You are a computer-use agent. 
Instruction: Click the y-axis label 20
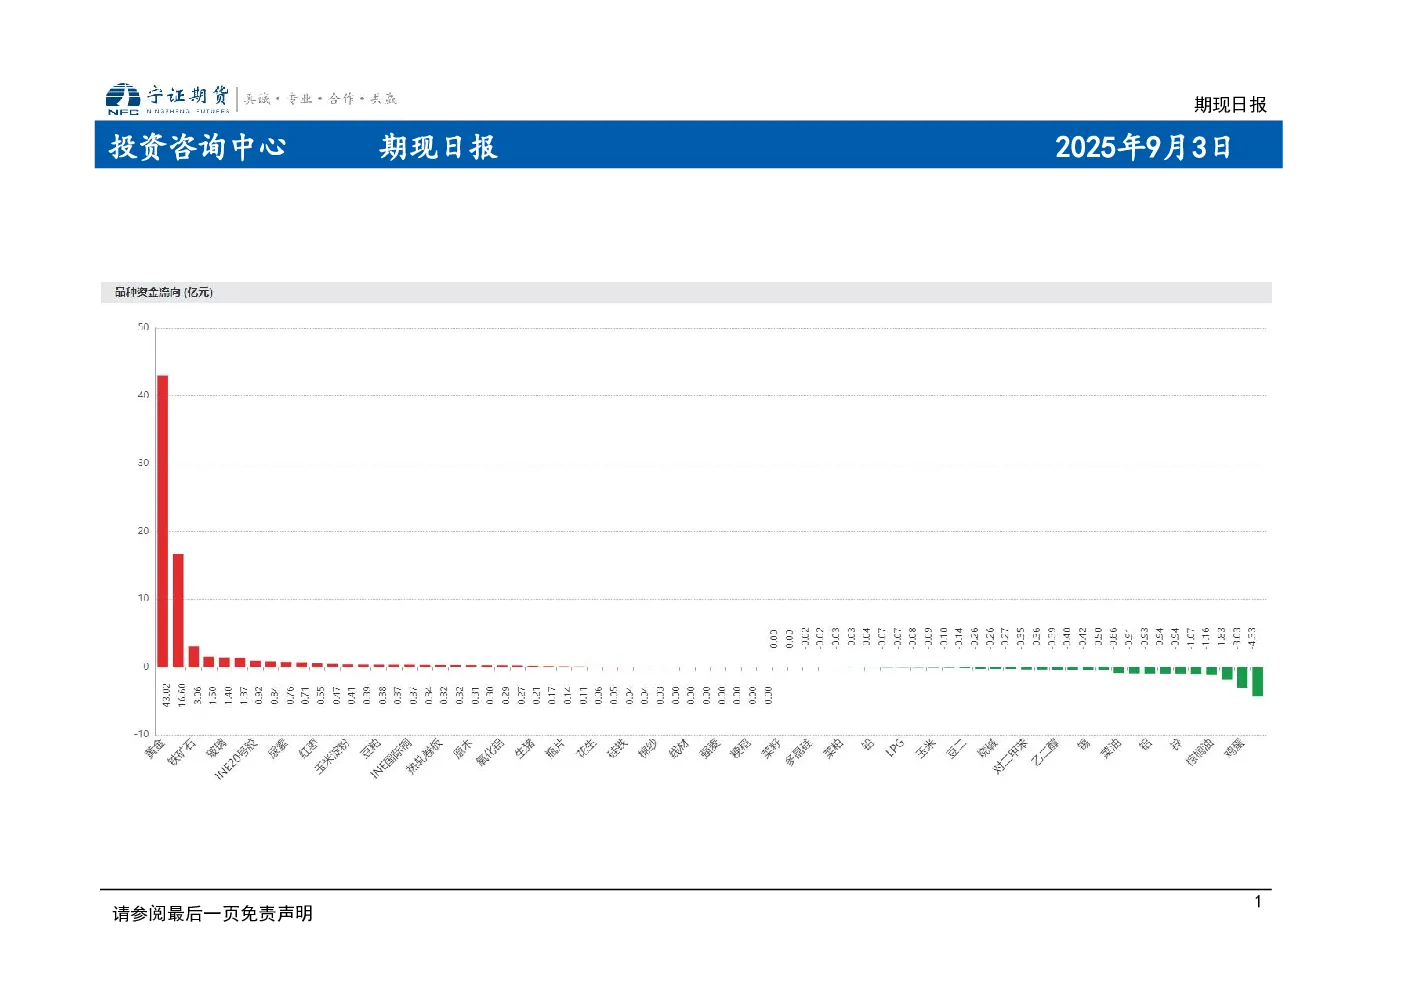[144, 531]
